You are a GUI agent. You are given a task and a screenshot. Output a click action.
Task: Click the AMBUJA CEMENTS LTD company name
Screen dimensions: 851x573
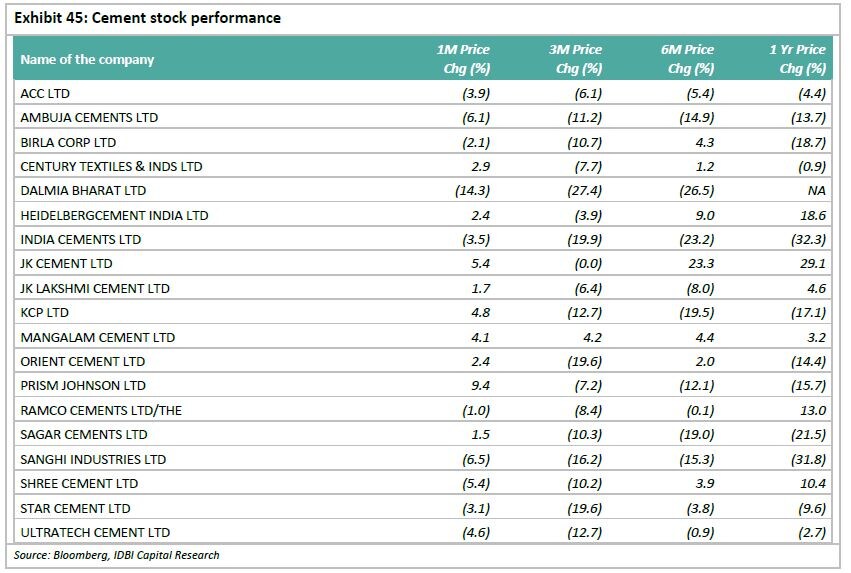tap(89, 117)
